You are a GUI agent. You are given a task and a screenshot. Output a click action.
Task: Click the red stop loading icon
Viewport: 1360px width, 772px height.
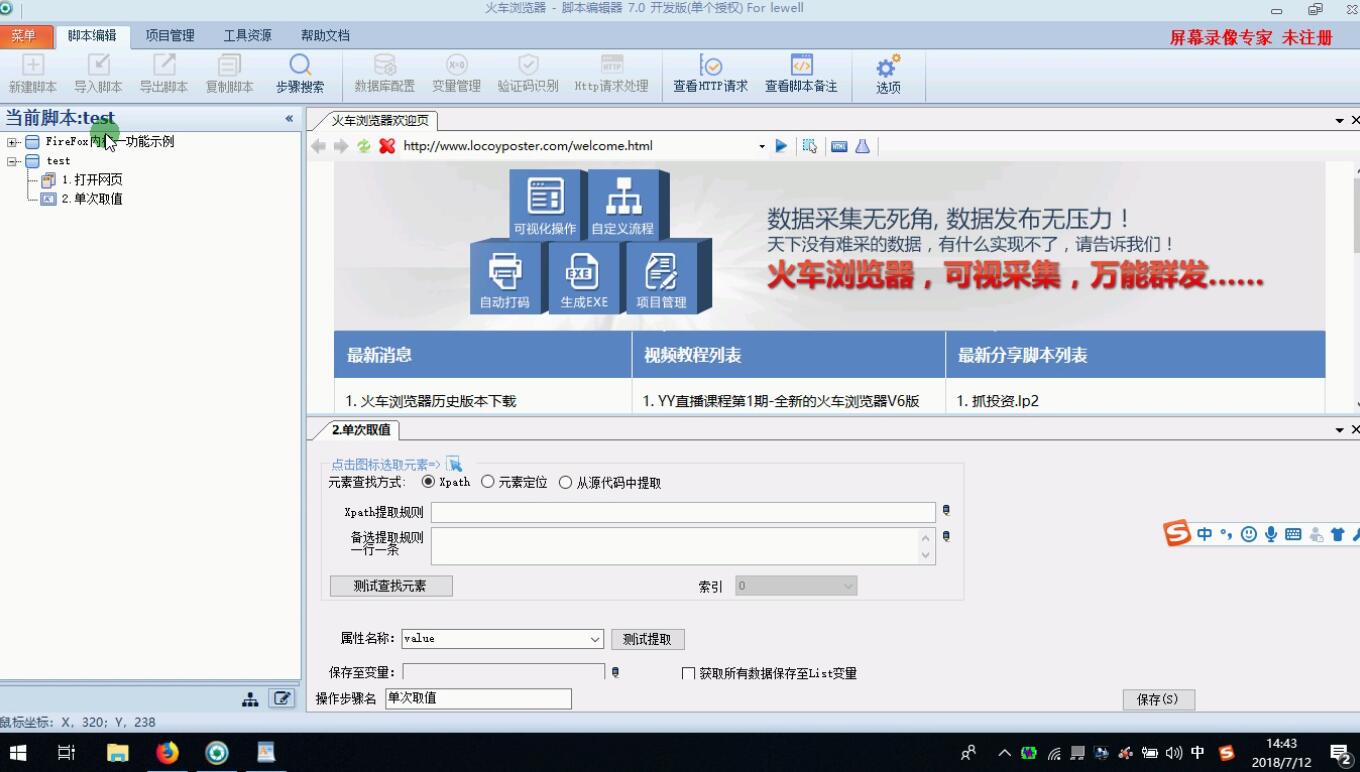(x=387, y=146)
